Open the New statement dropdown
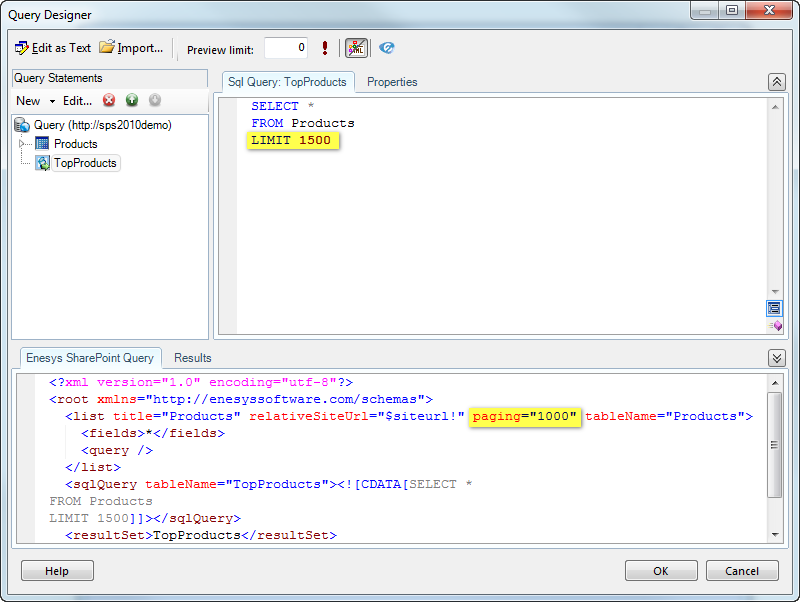 point(35,100)
